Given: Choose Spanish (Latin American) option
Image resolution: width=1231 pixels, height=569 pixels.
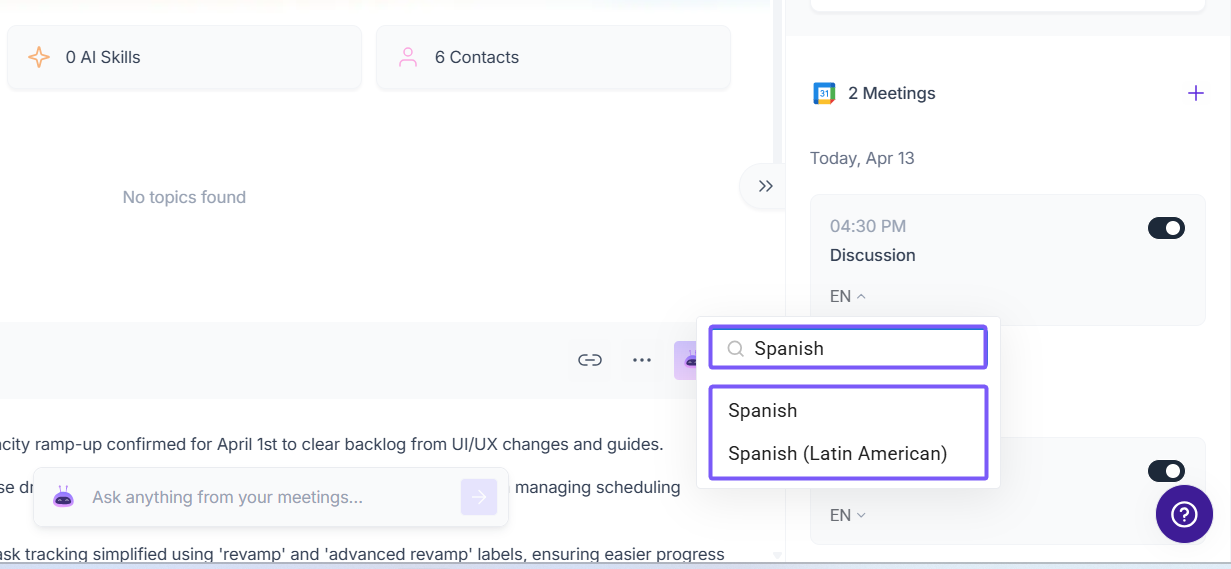Looking at the screenshot, I should (x=837, y=453).
